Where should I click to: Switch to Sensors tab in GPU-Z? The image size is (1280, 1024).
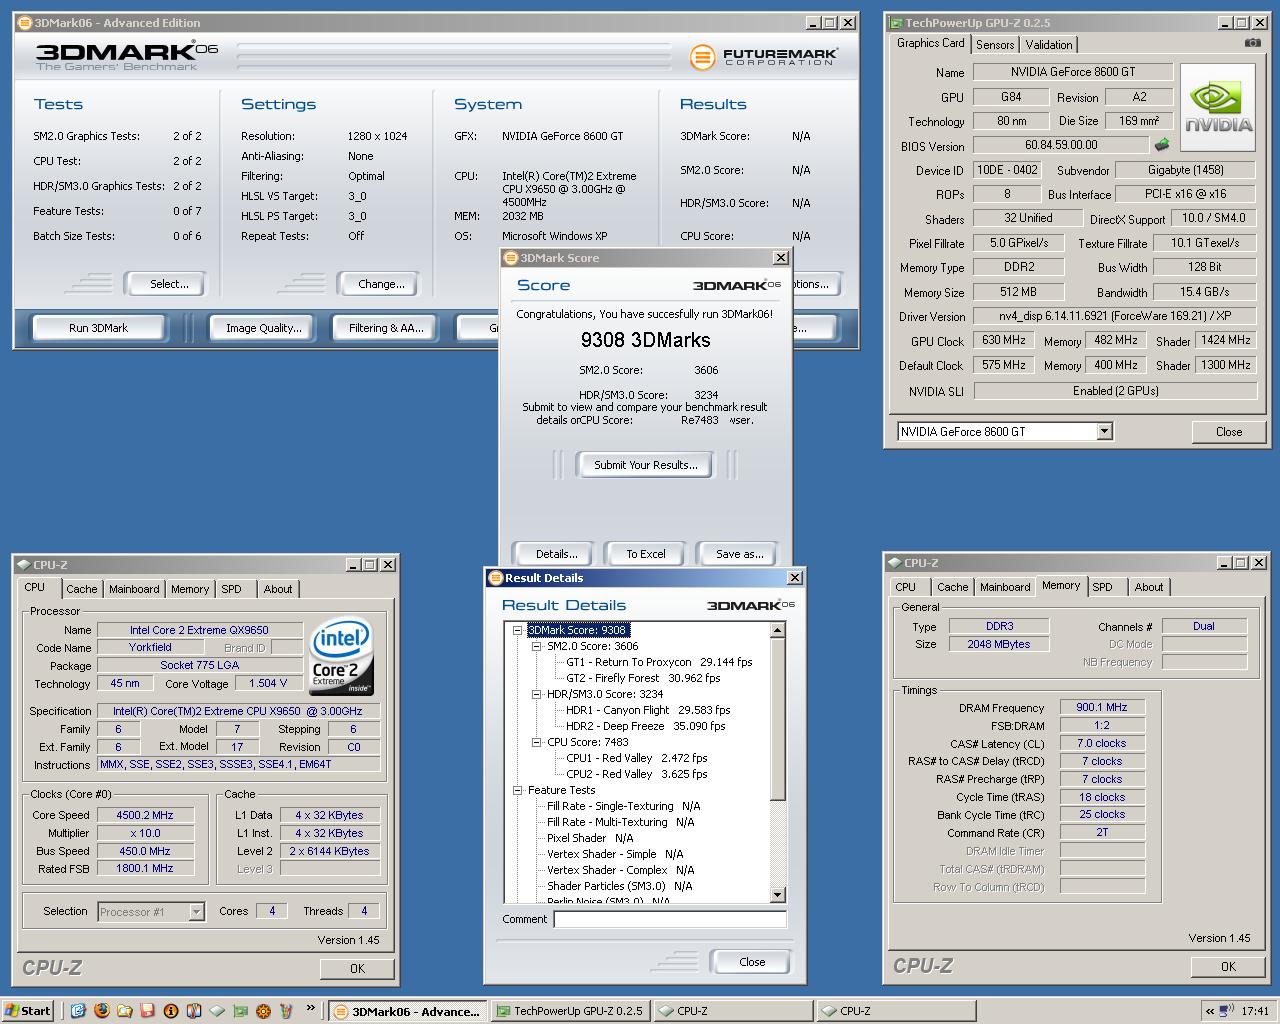[x=995, y=44]
